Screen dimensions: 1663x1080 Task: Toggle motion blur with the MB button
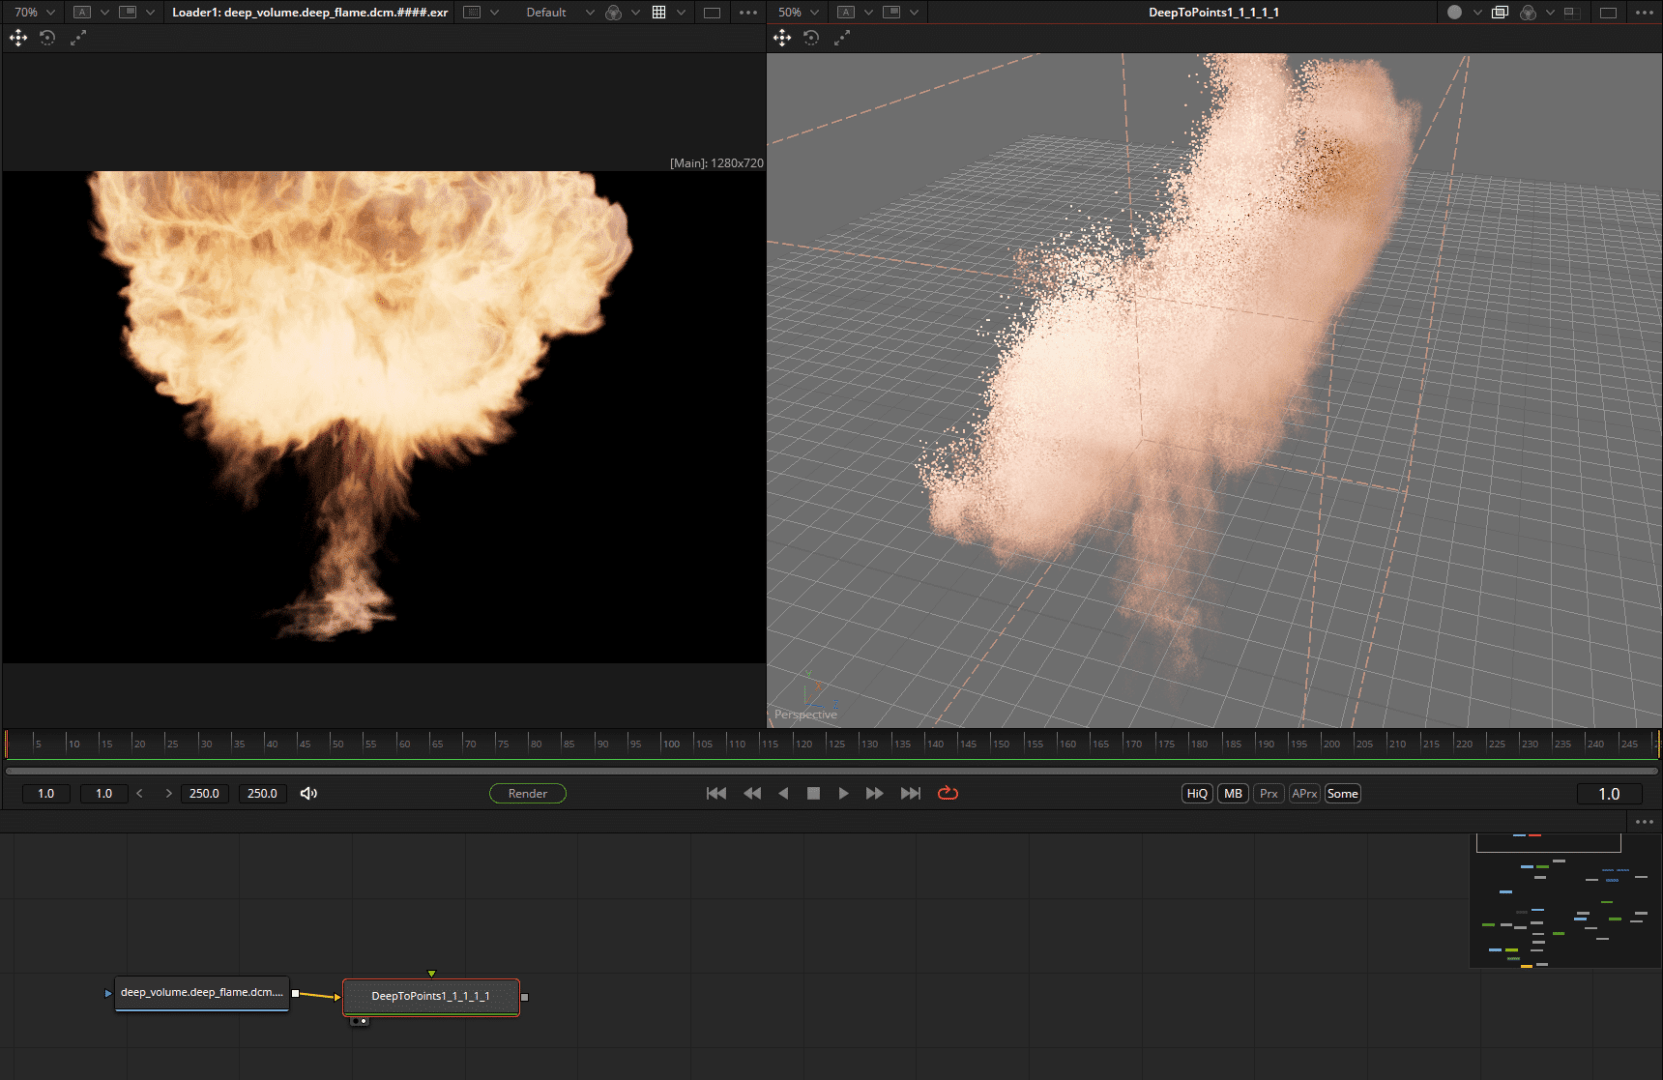(x=1232, y=793)
